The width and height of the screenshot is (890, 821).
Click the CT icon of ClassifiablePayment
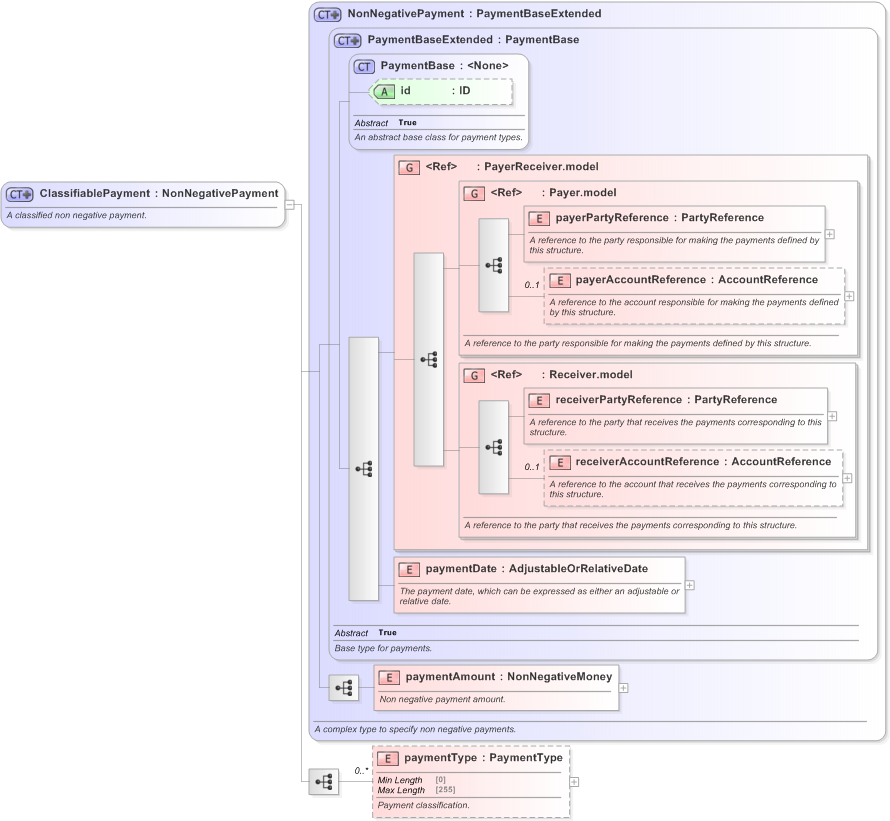click(20, 194)
